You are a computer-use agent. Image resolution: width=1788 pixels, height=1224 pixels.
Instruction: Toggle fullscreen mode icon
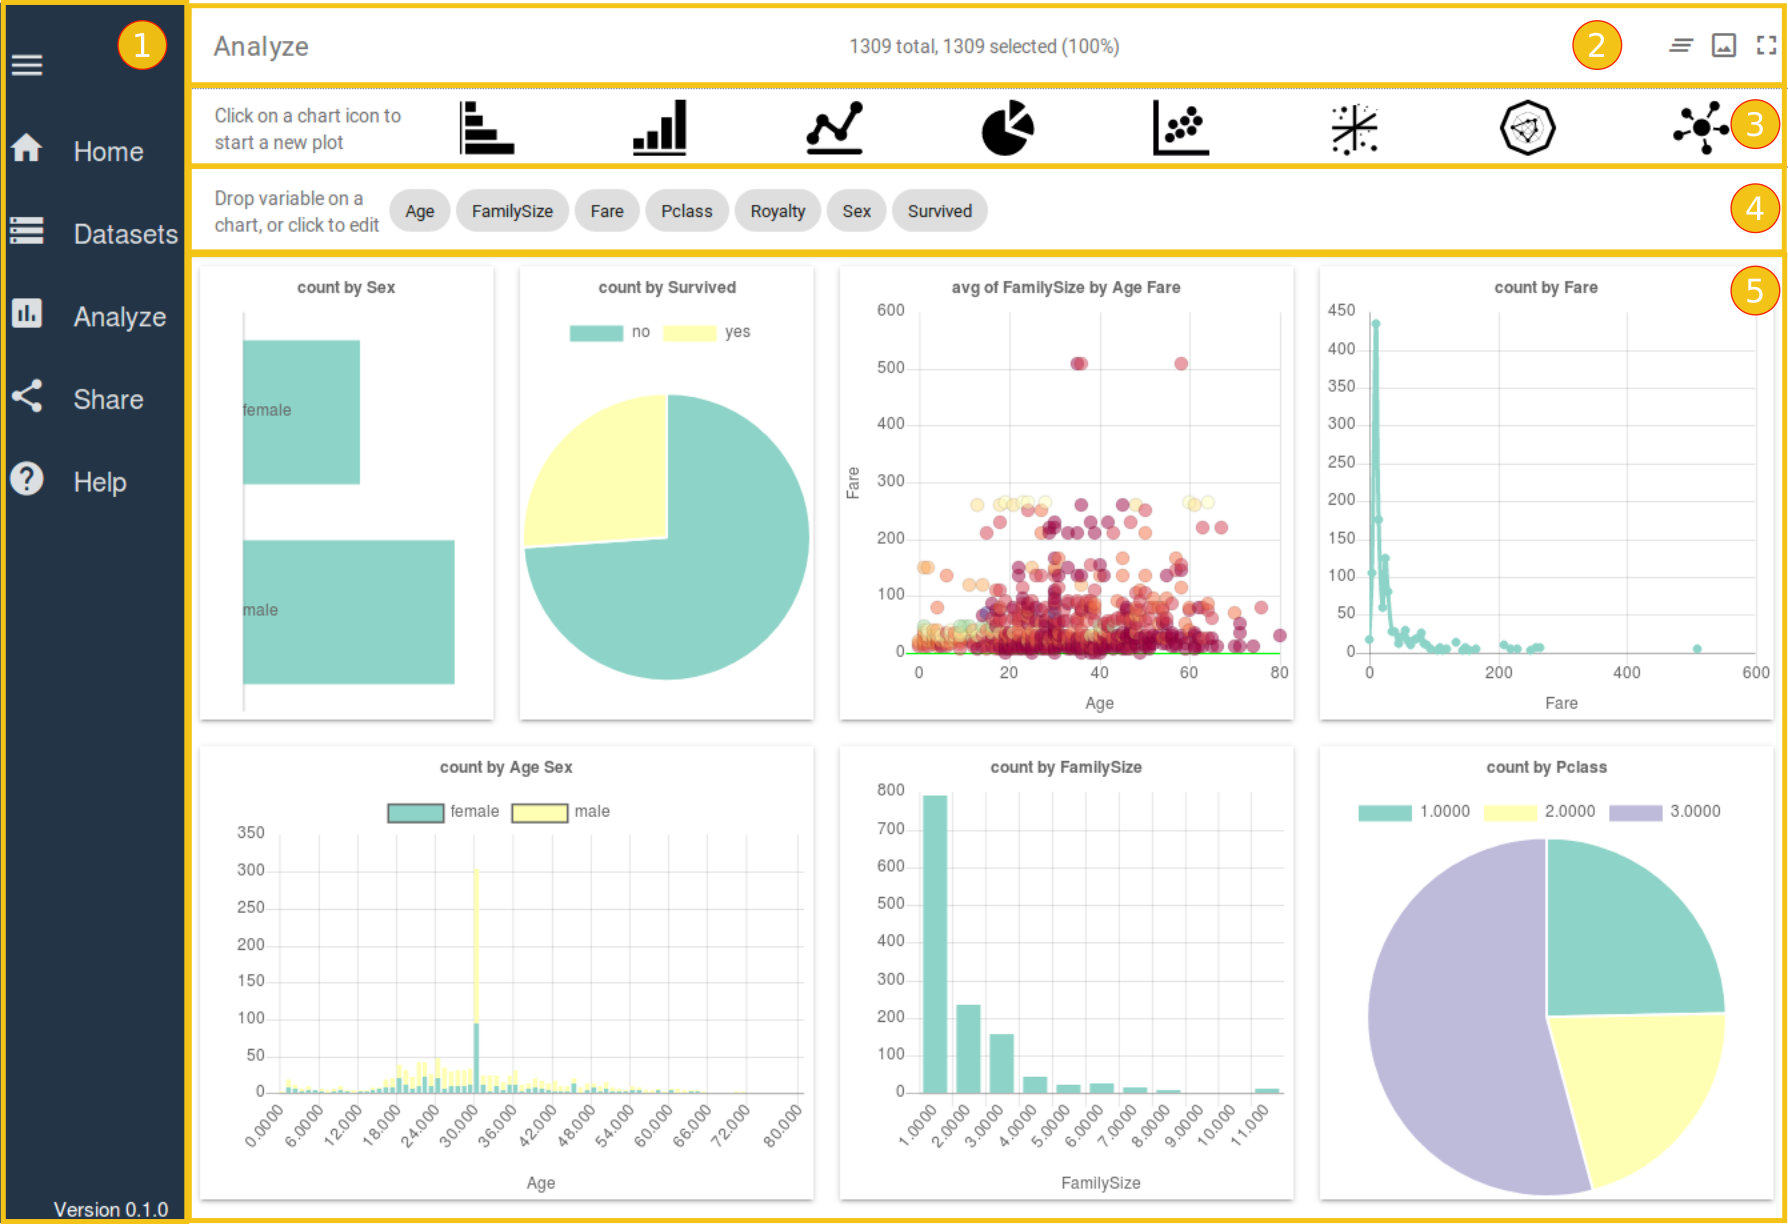[x=1767, y=45]
